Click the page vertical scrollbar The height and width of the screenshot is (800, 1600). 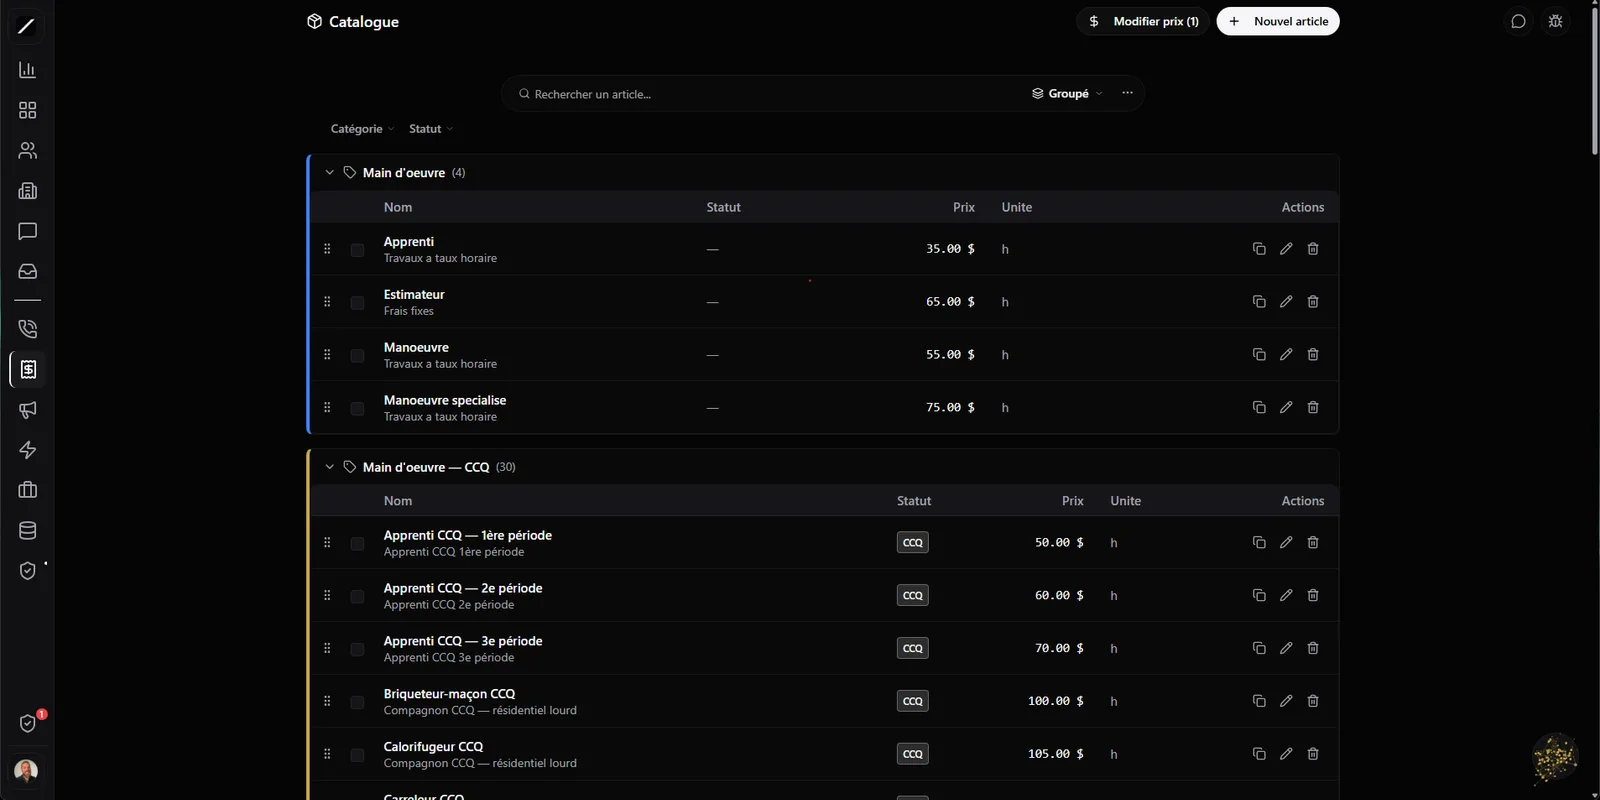point(1594,80)
